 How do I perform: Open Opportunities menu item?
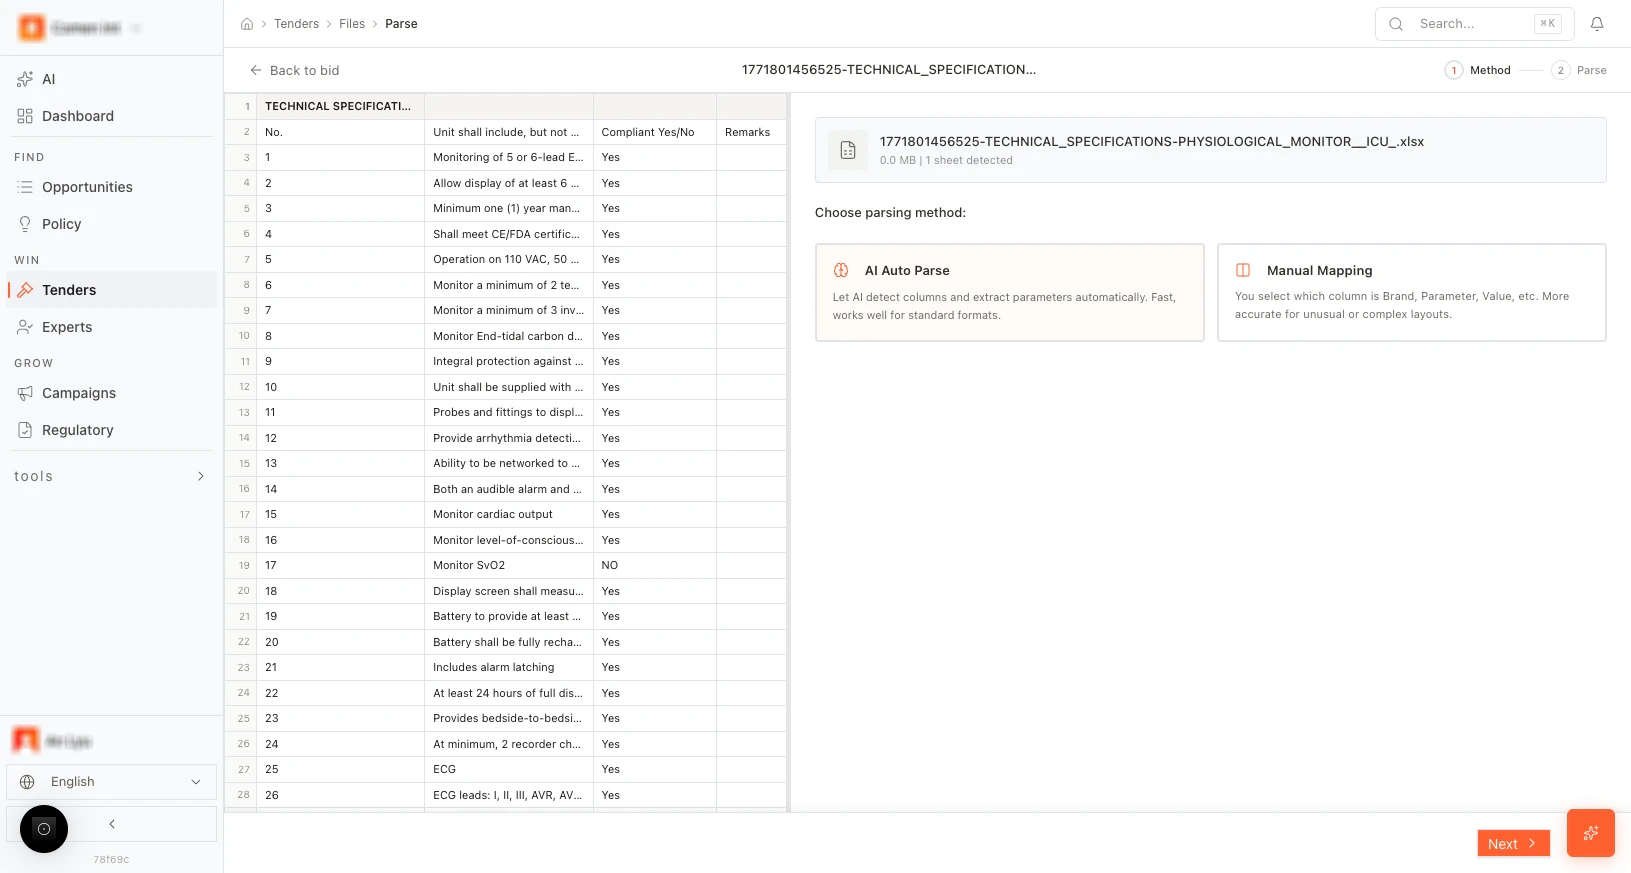point(112,187)
